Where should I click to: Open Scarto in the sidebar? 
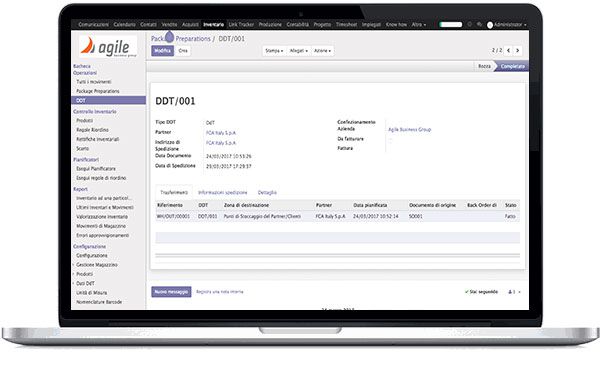tap(83, 149)
